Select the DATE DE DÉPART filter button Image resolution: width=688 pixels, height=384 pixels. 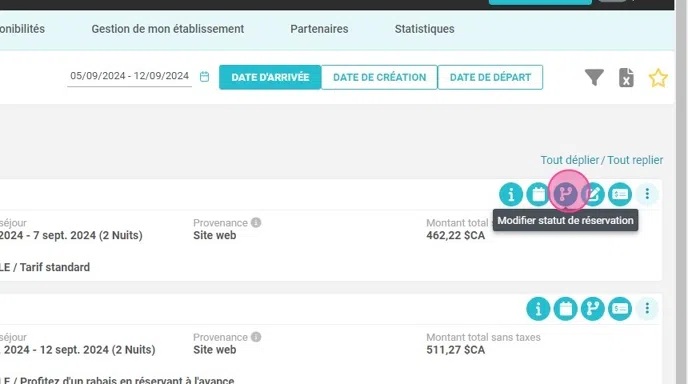pyautogui.click(x=490, y=77)
